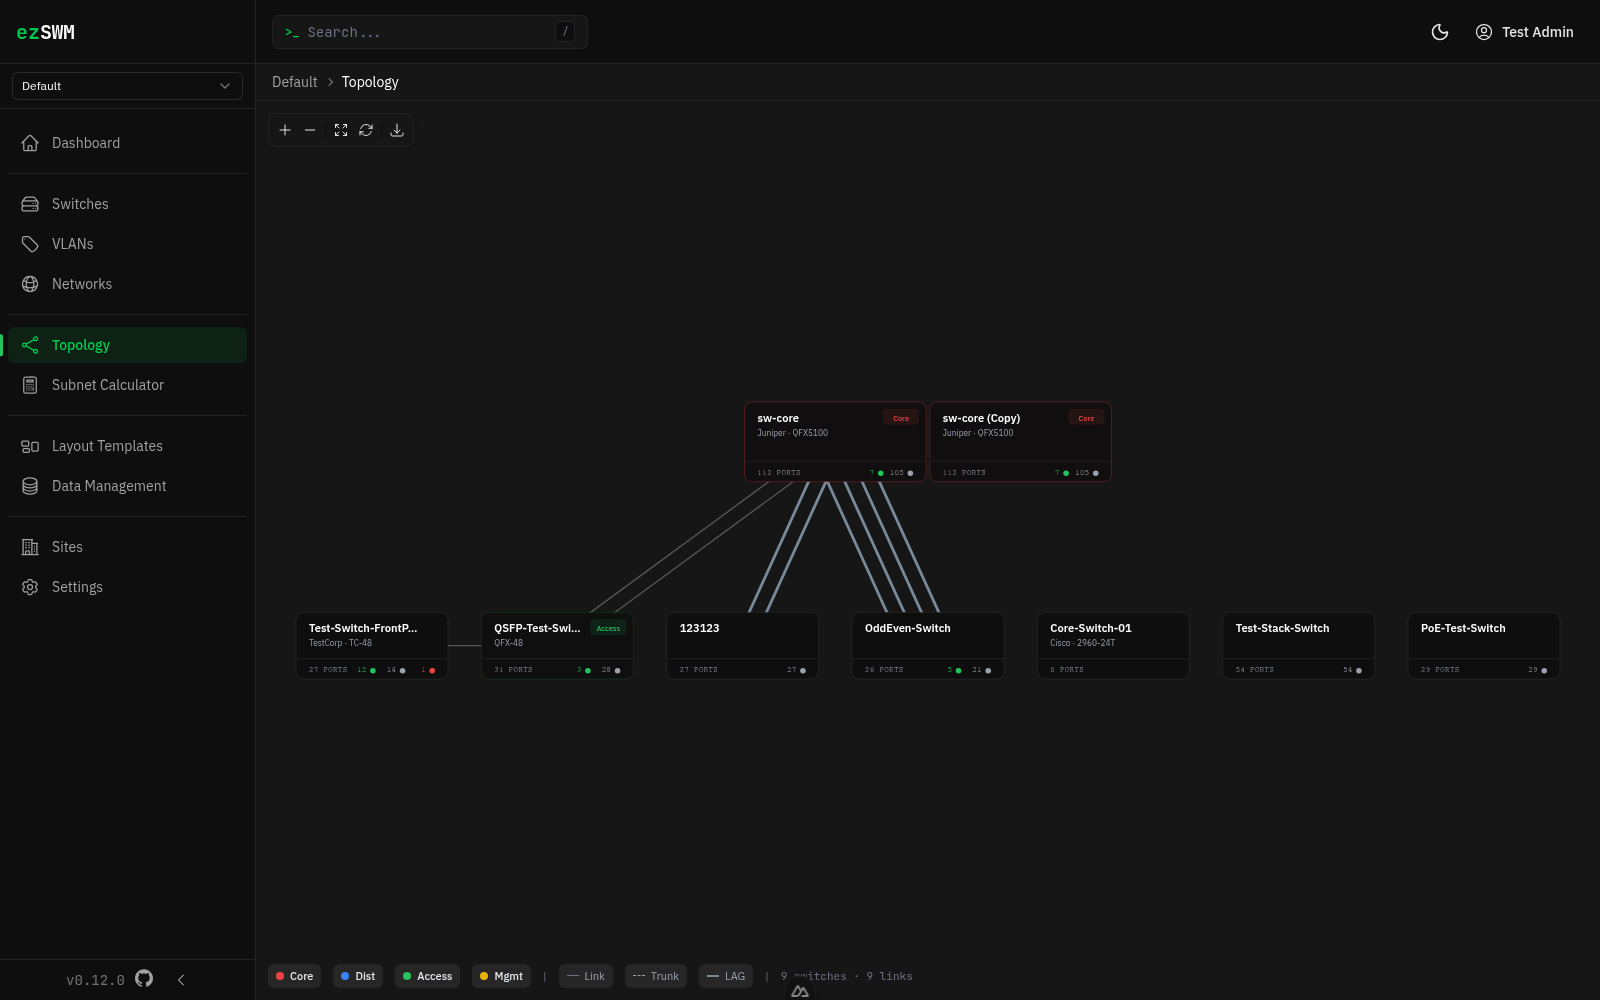Zoom out using the minus icon
Viewport: 1600px width, 1000px height.
pyautogui.click(x=310, y=130)
